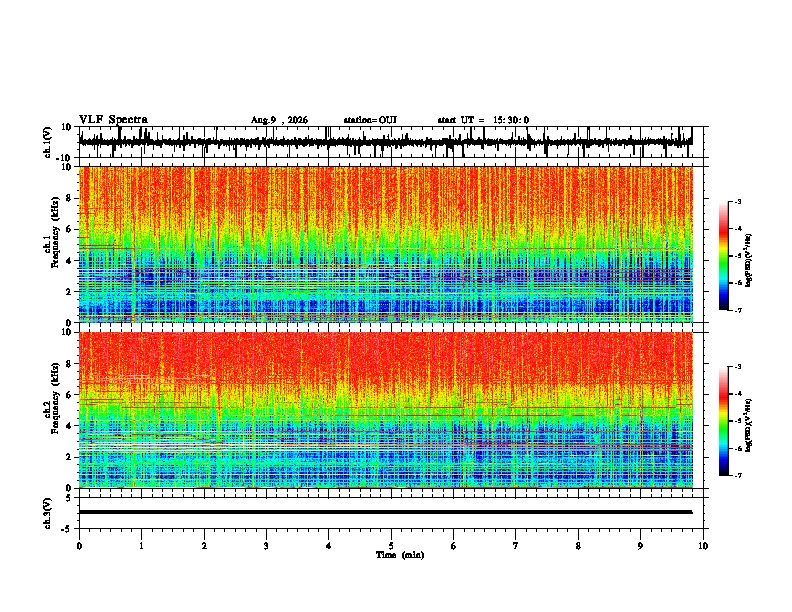The height and width of the screenshot is (612, 792).
Task: Click the ch.2 spectrogram "4" kHz tick label
Action: click(x=69, y=426)
